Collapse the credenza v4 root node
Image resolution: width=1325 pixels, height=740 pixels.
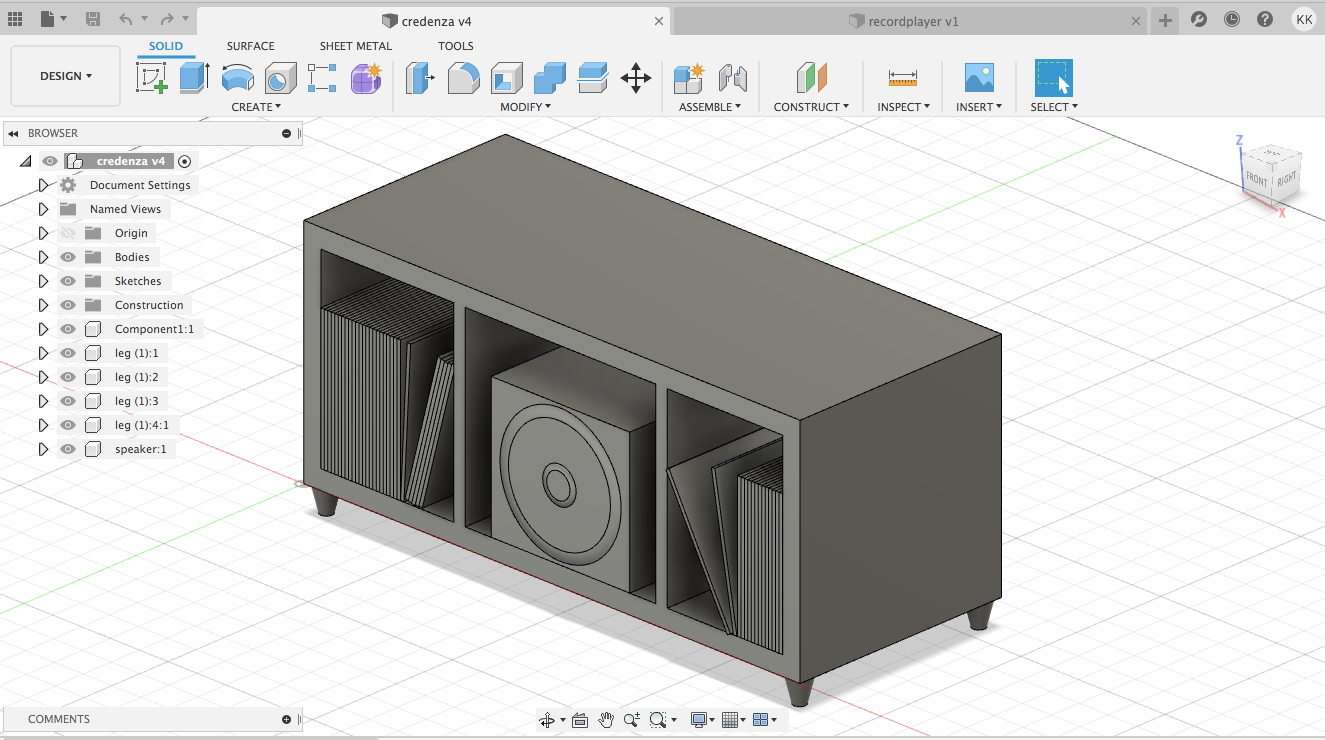26,161
